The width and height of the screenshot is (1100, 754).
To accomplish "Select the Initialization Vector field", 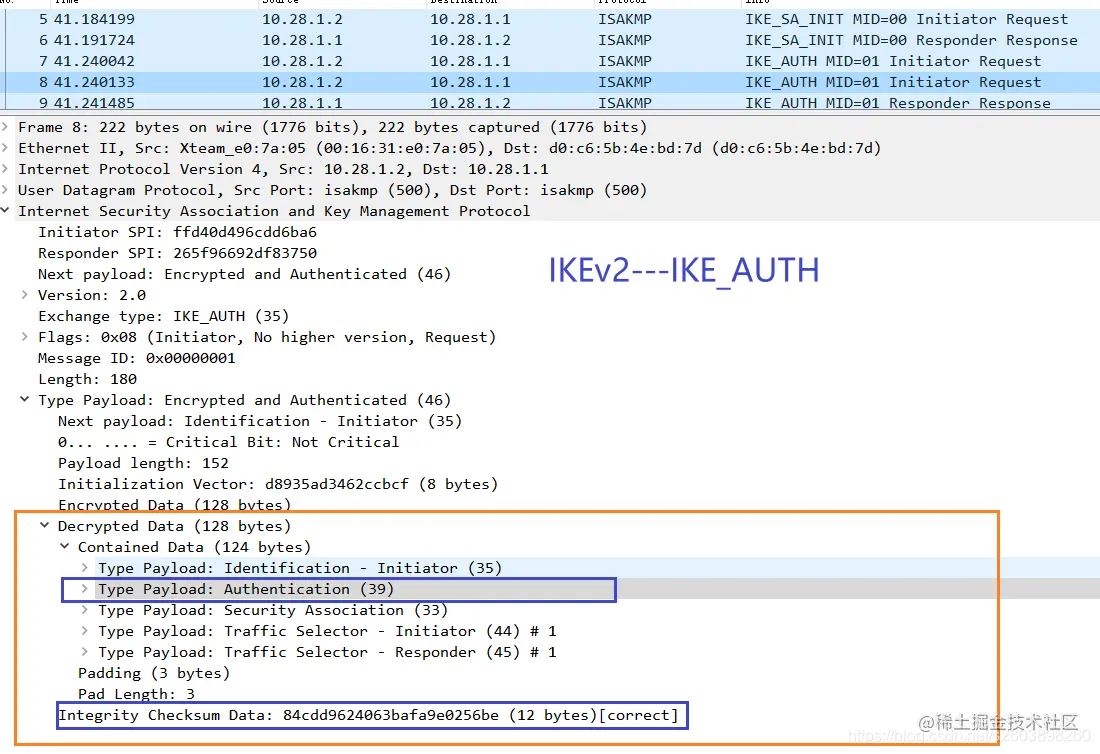I will click(x=278, y=485).
